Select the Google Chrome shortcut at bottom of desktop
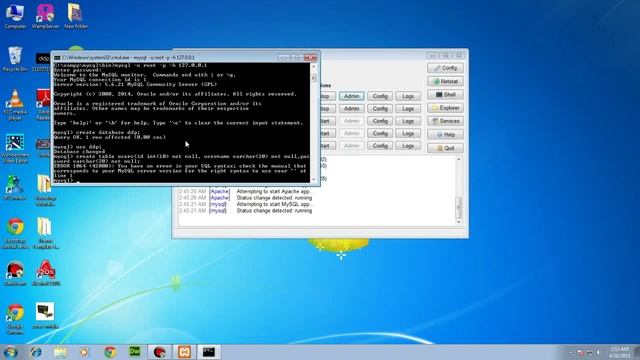 15,319
